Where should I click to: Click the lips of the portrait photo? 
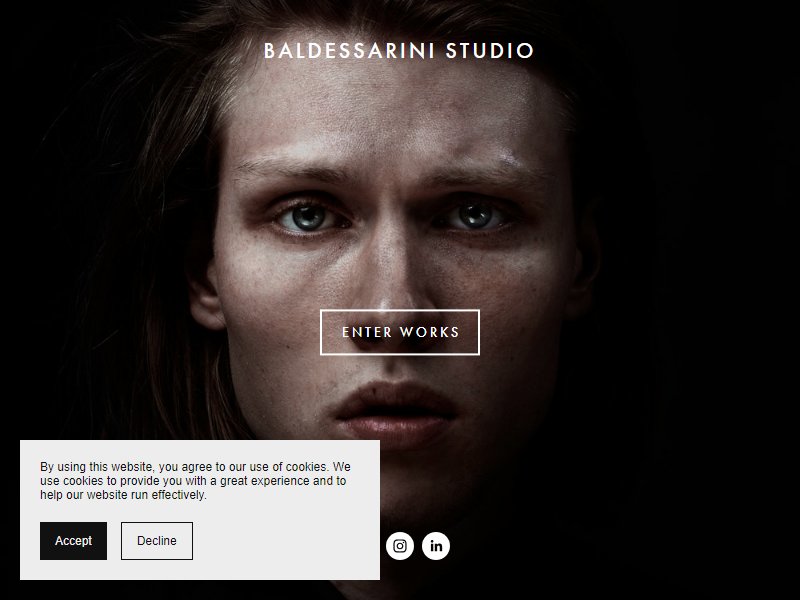pyautogui.click(x=395, y=414)
